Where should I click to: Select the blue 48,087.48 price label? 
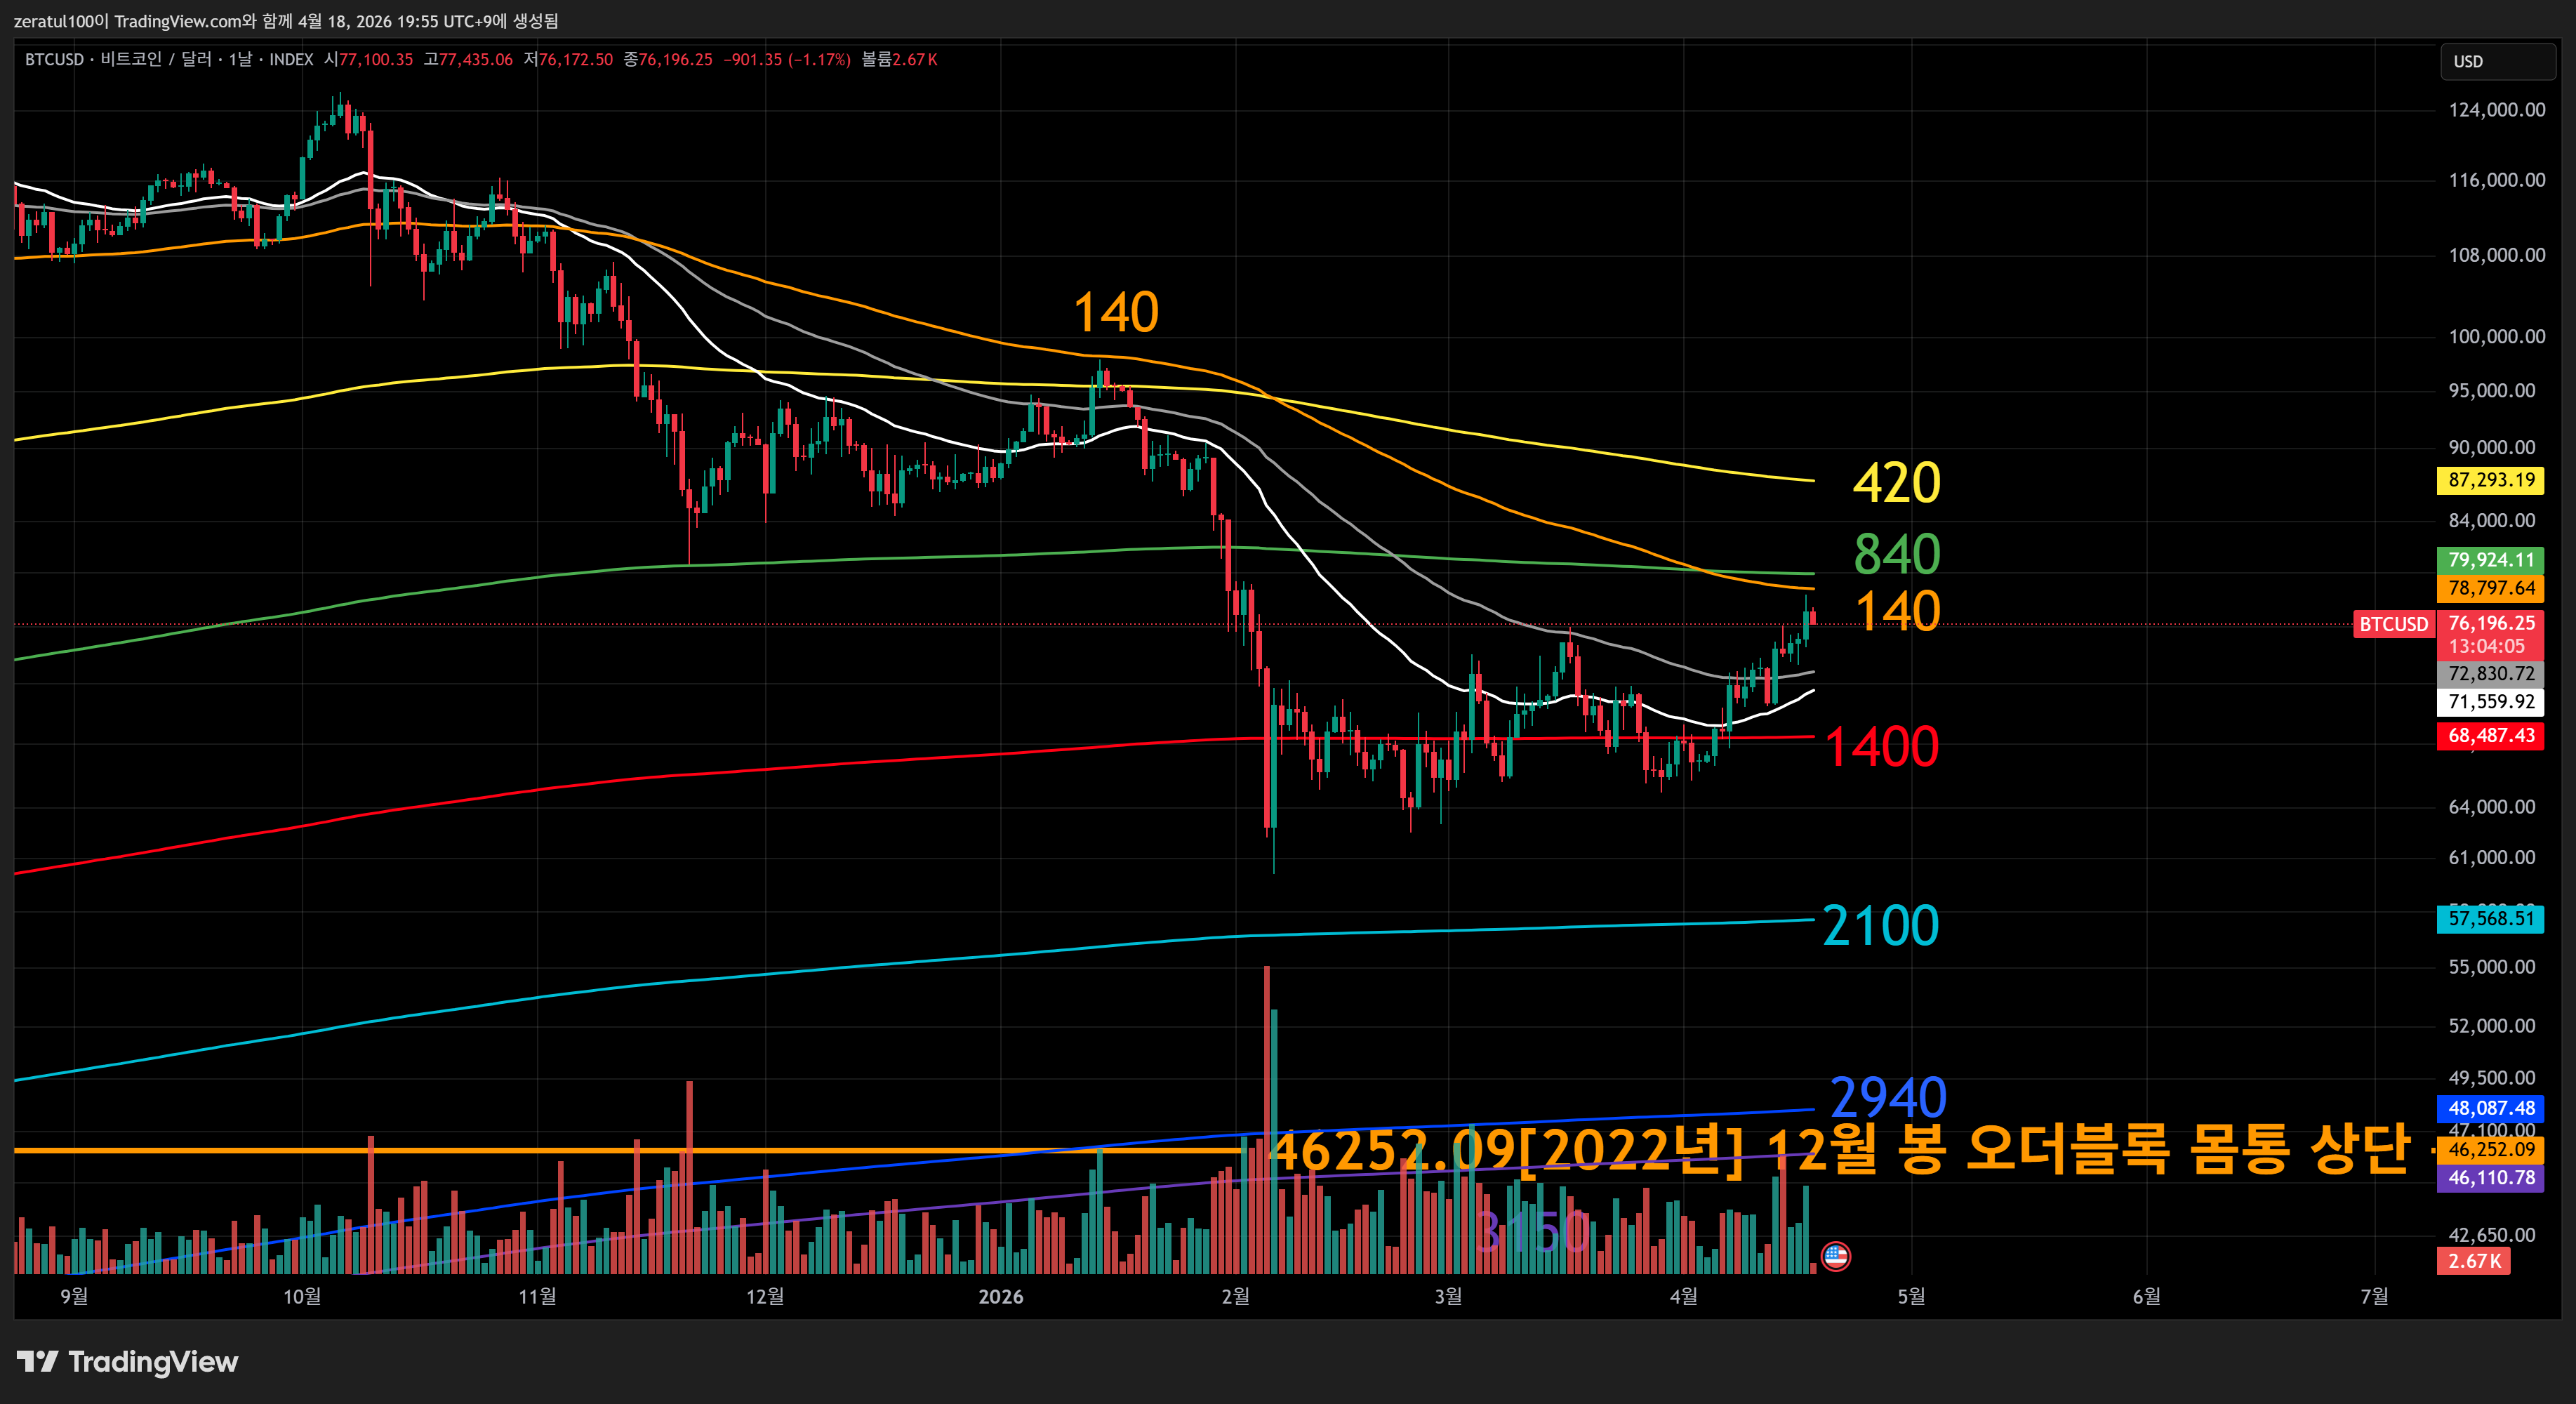[x=2490, y=1108]
